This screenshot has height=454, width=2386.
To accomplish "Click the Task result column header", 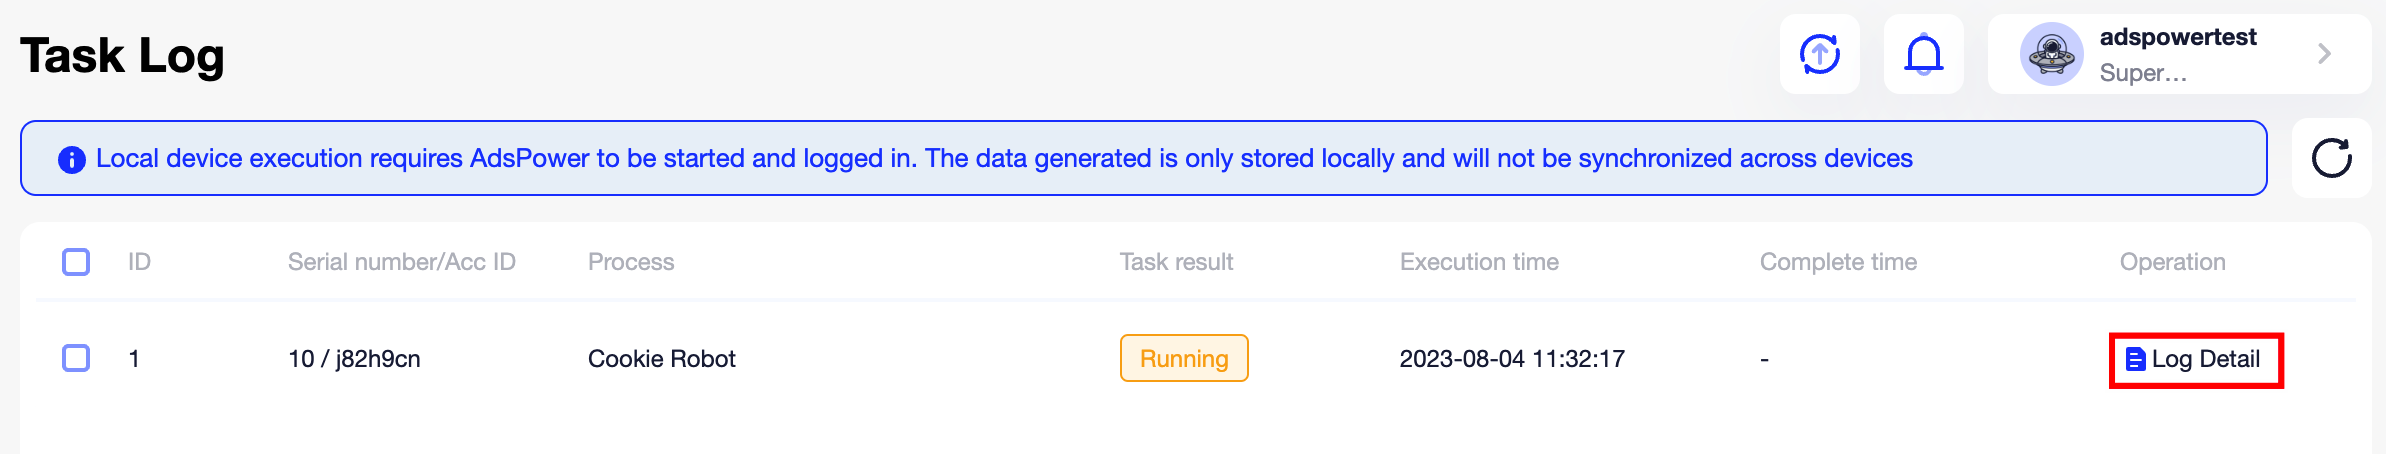I will 1176,262.
